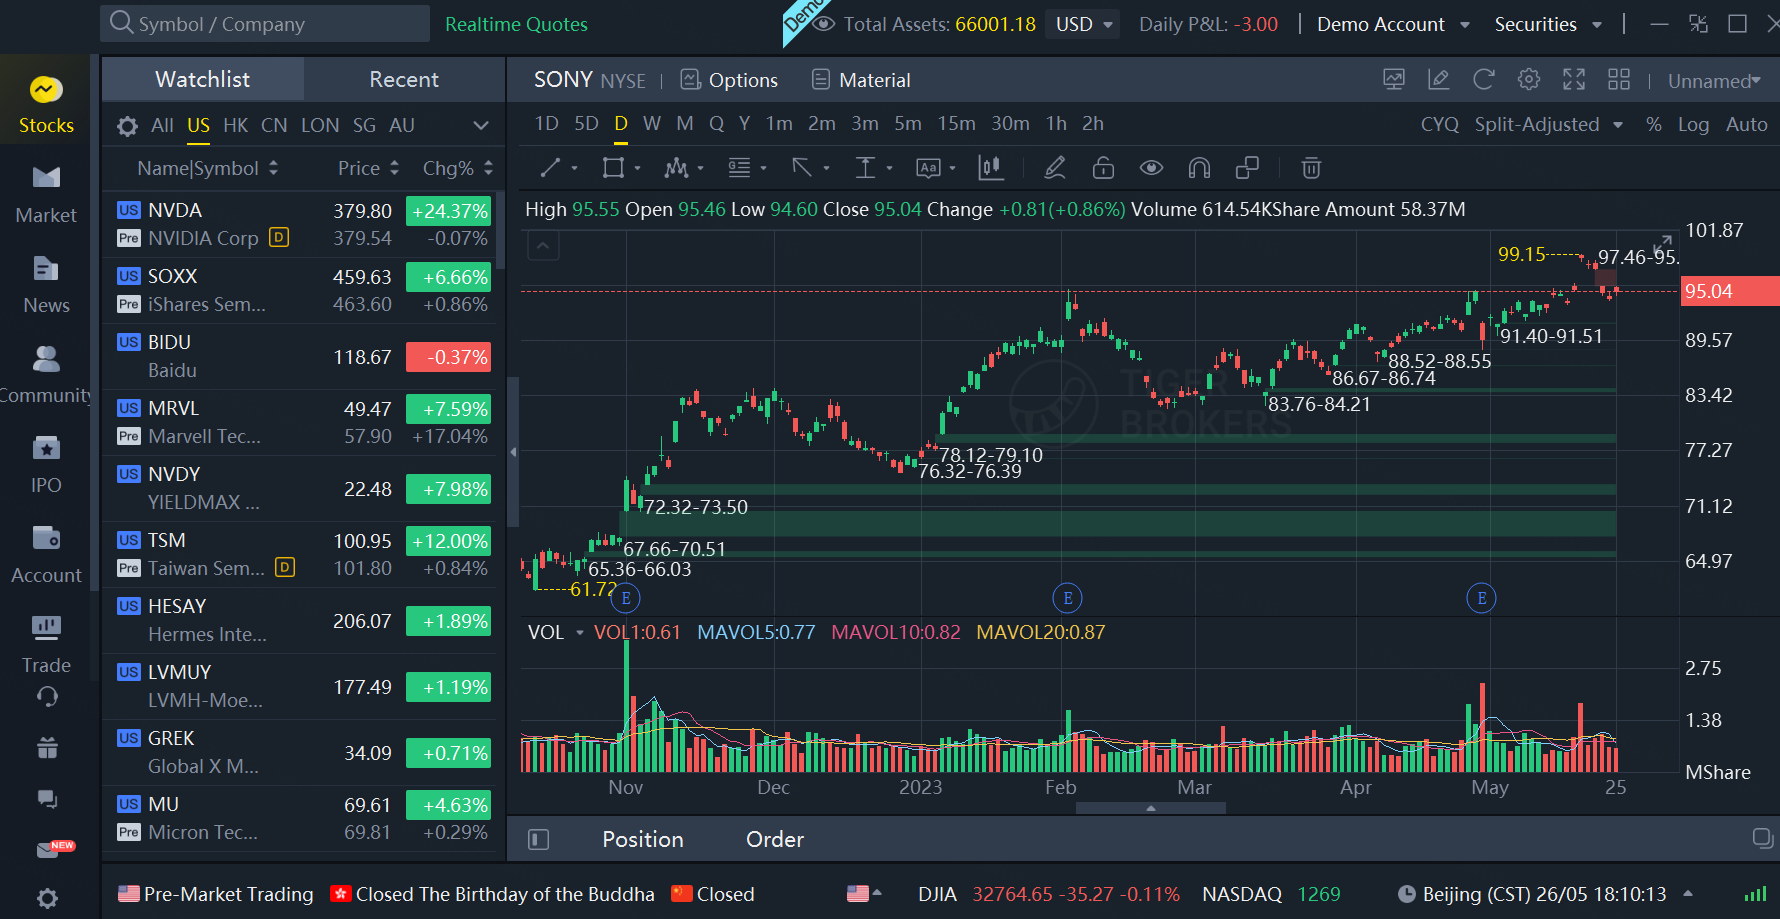Open chart settings gear icon

1529,80
